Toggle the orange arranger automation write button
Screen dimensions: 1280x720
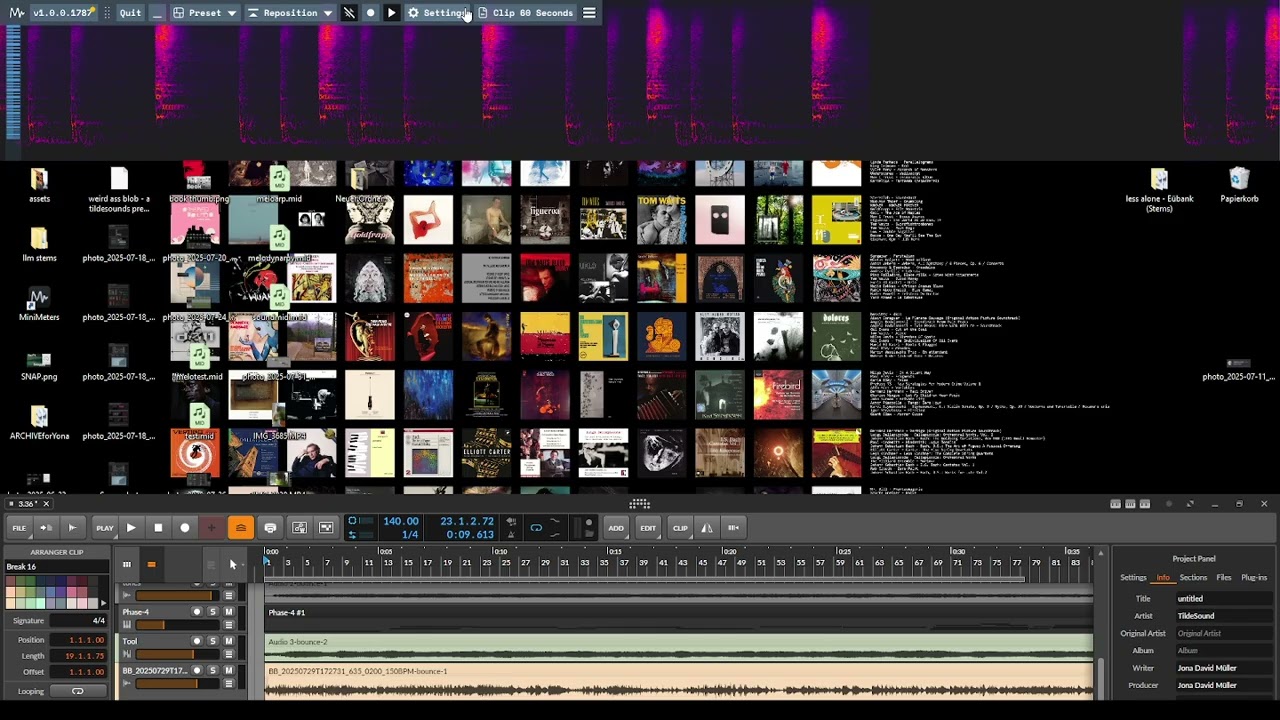click(240, 528)
